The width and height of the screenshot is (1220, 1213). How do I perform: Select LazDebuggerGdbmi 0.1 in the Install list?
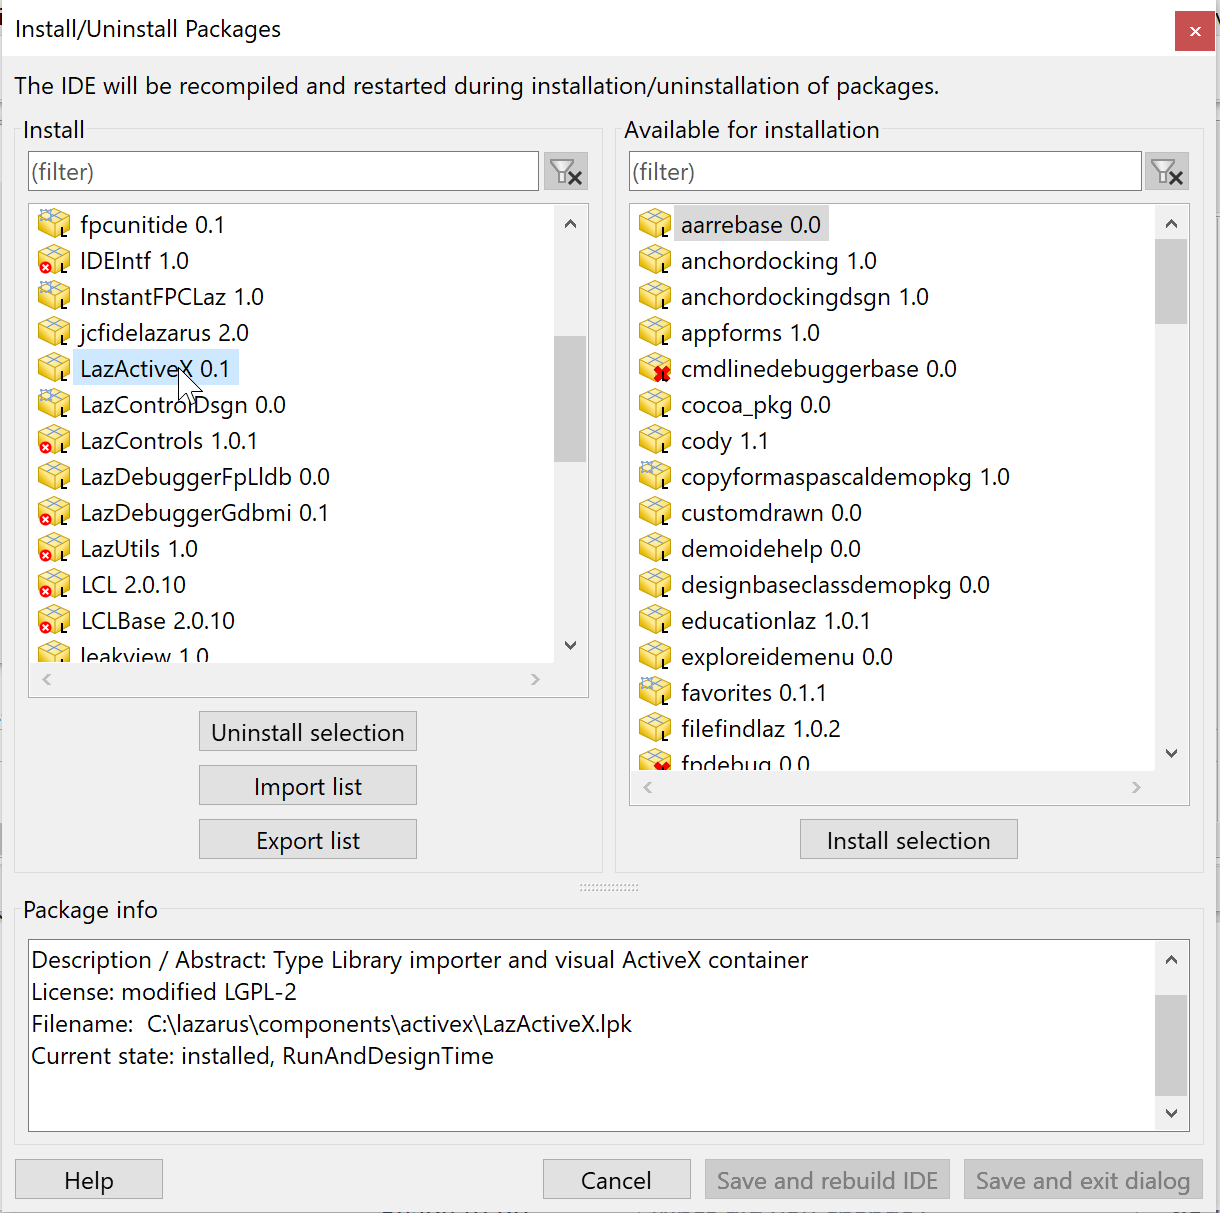point(204,513)
